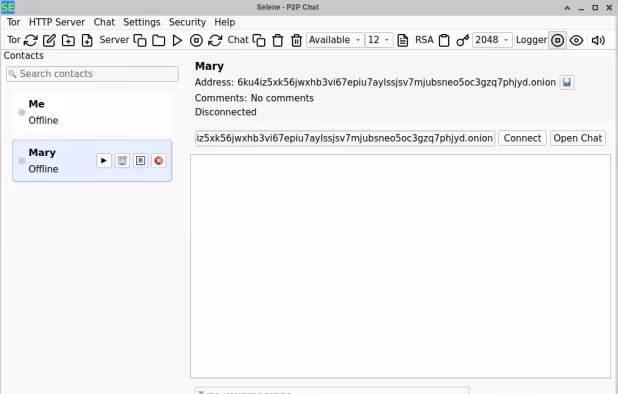The image size is (618, 394).
Task: Click the Connect button
Action: [522, 138]
